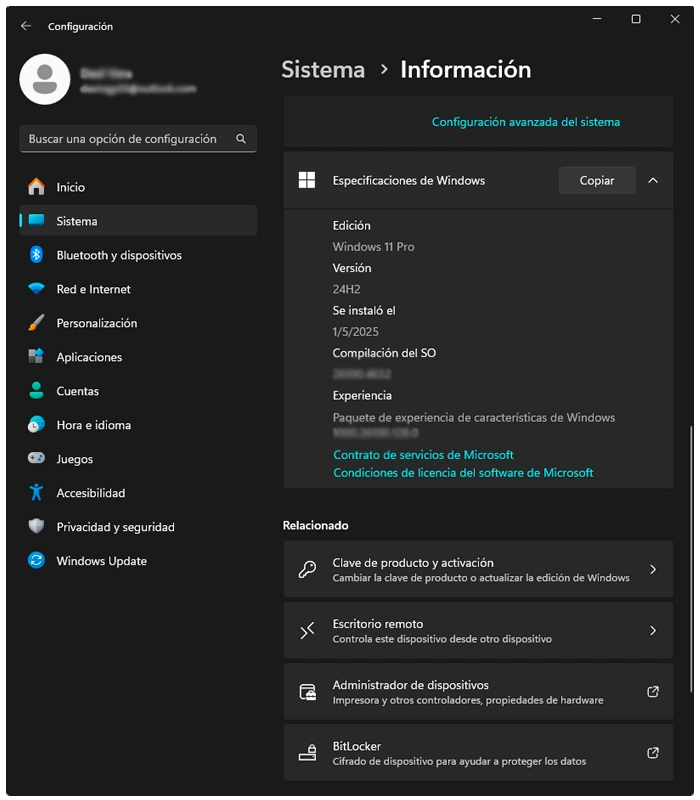700x800 pixels.
Task: Click the Windows logo in Especificaciones
Action: pyautogui.click(x=307, y=180)
